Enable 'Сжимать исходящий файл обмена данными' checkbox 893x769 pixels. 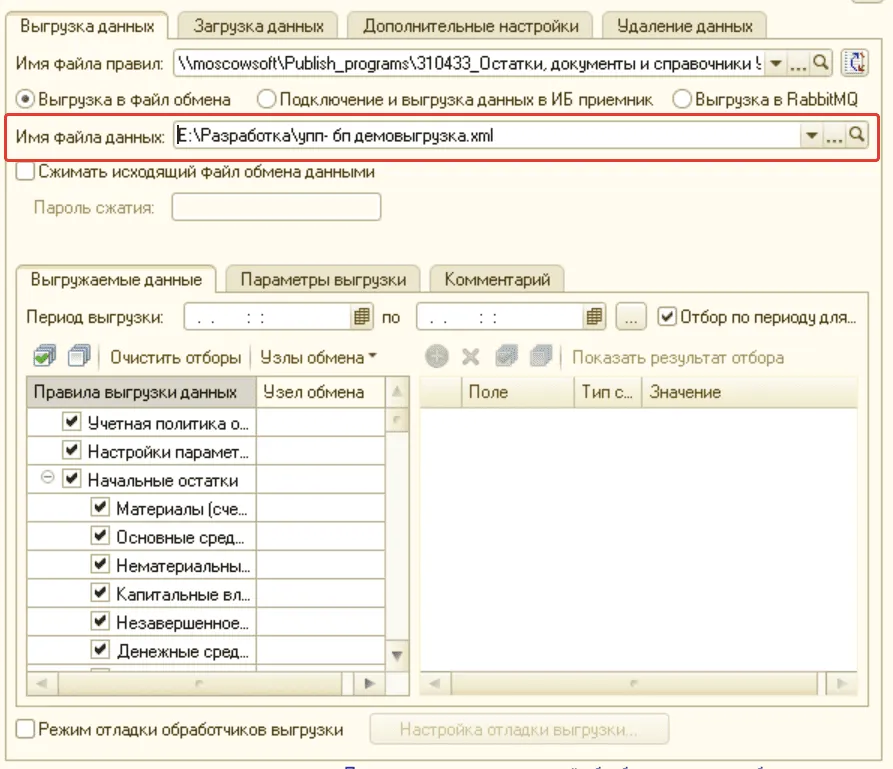coord(26,172)
